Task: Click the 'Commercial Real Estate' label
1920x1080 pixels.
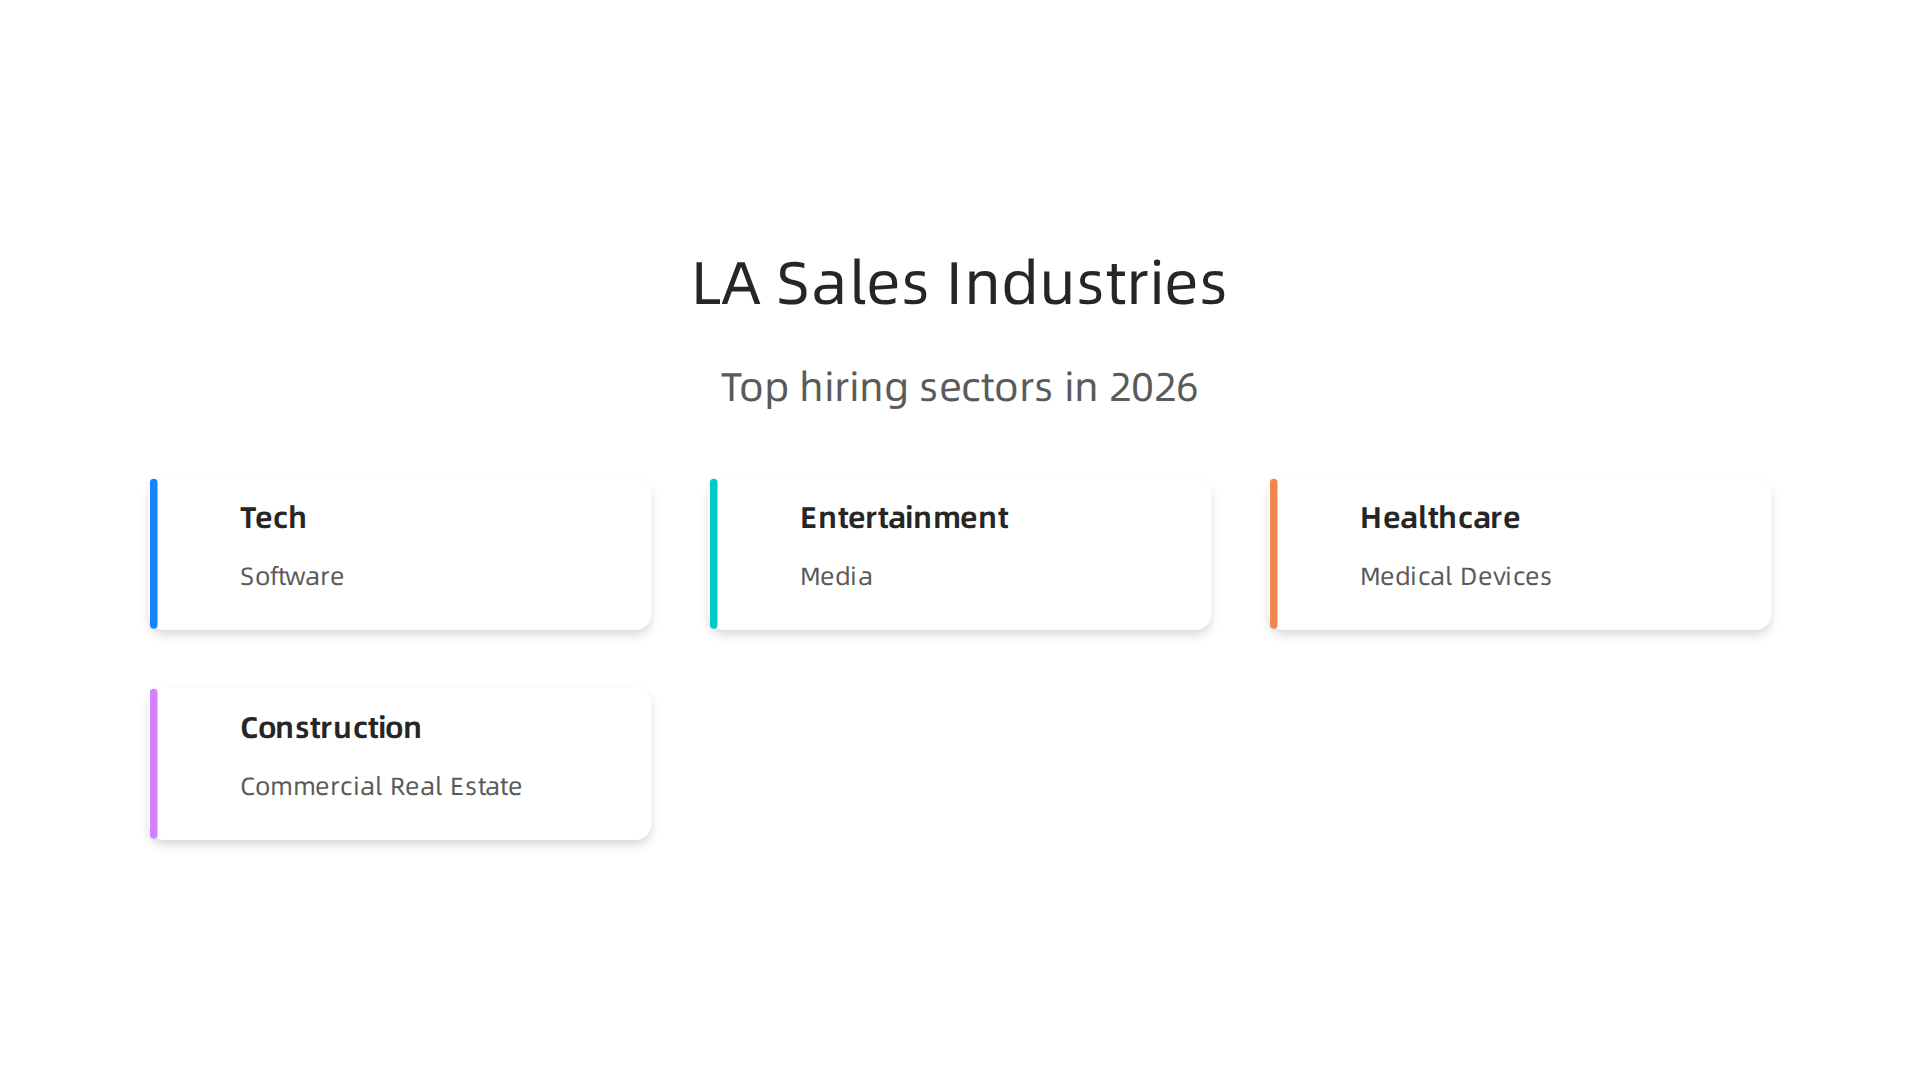Action: 381,787
